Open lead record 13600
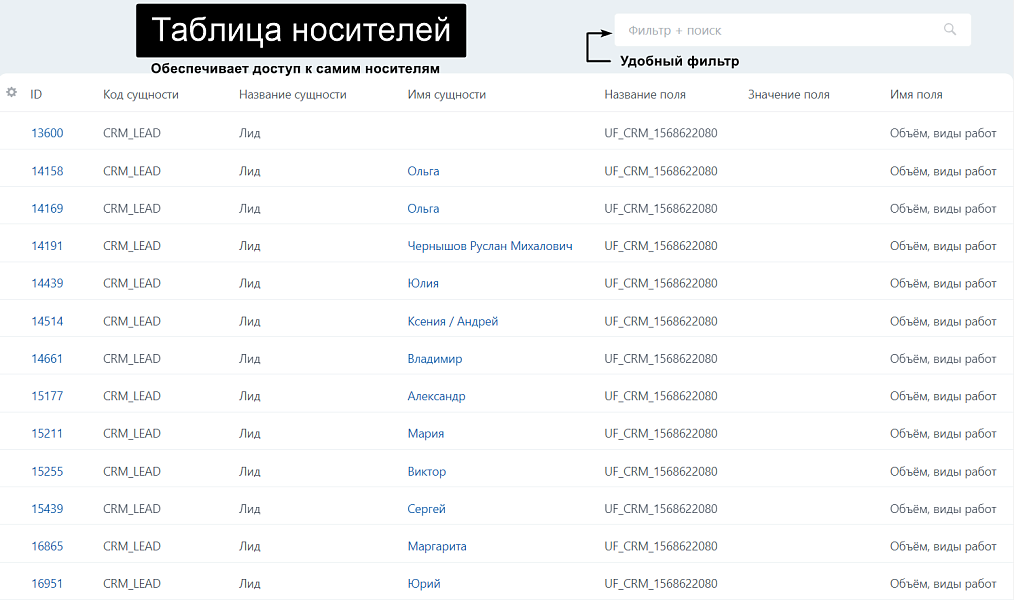Image resolution: width=1014 pixels, height=600 pixels. tap(42, 131)
